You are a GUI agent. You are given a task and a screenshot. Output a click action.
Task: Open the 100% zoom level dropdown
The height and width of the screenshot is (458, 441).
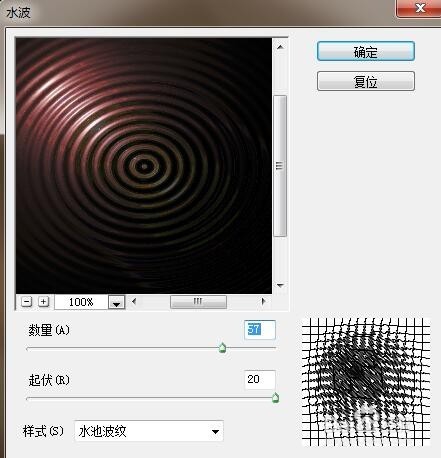[116, 302]
